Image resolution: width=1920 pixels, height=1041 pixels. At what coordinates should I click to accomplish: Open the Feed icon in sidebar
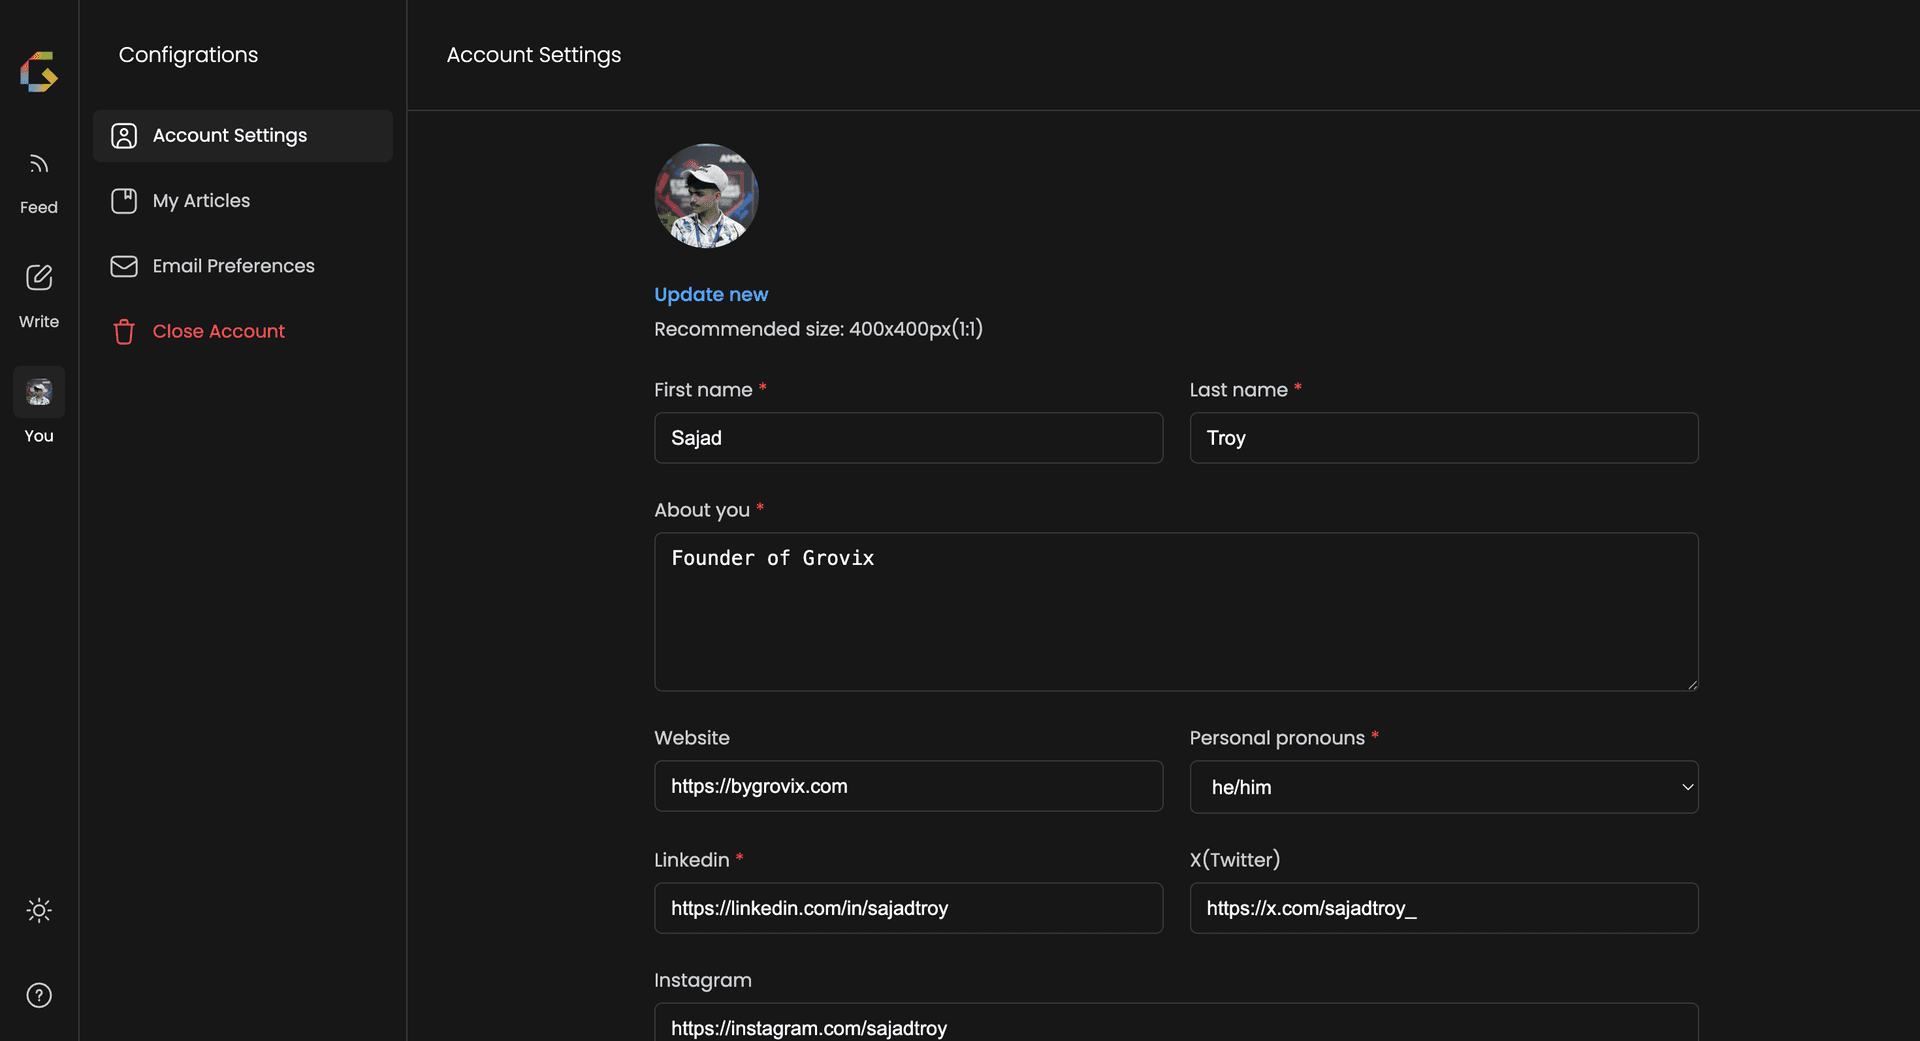click(39, 164)
